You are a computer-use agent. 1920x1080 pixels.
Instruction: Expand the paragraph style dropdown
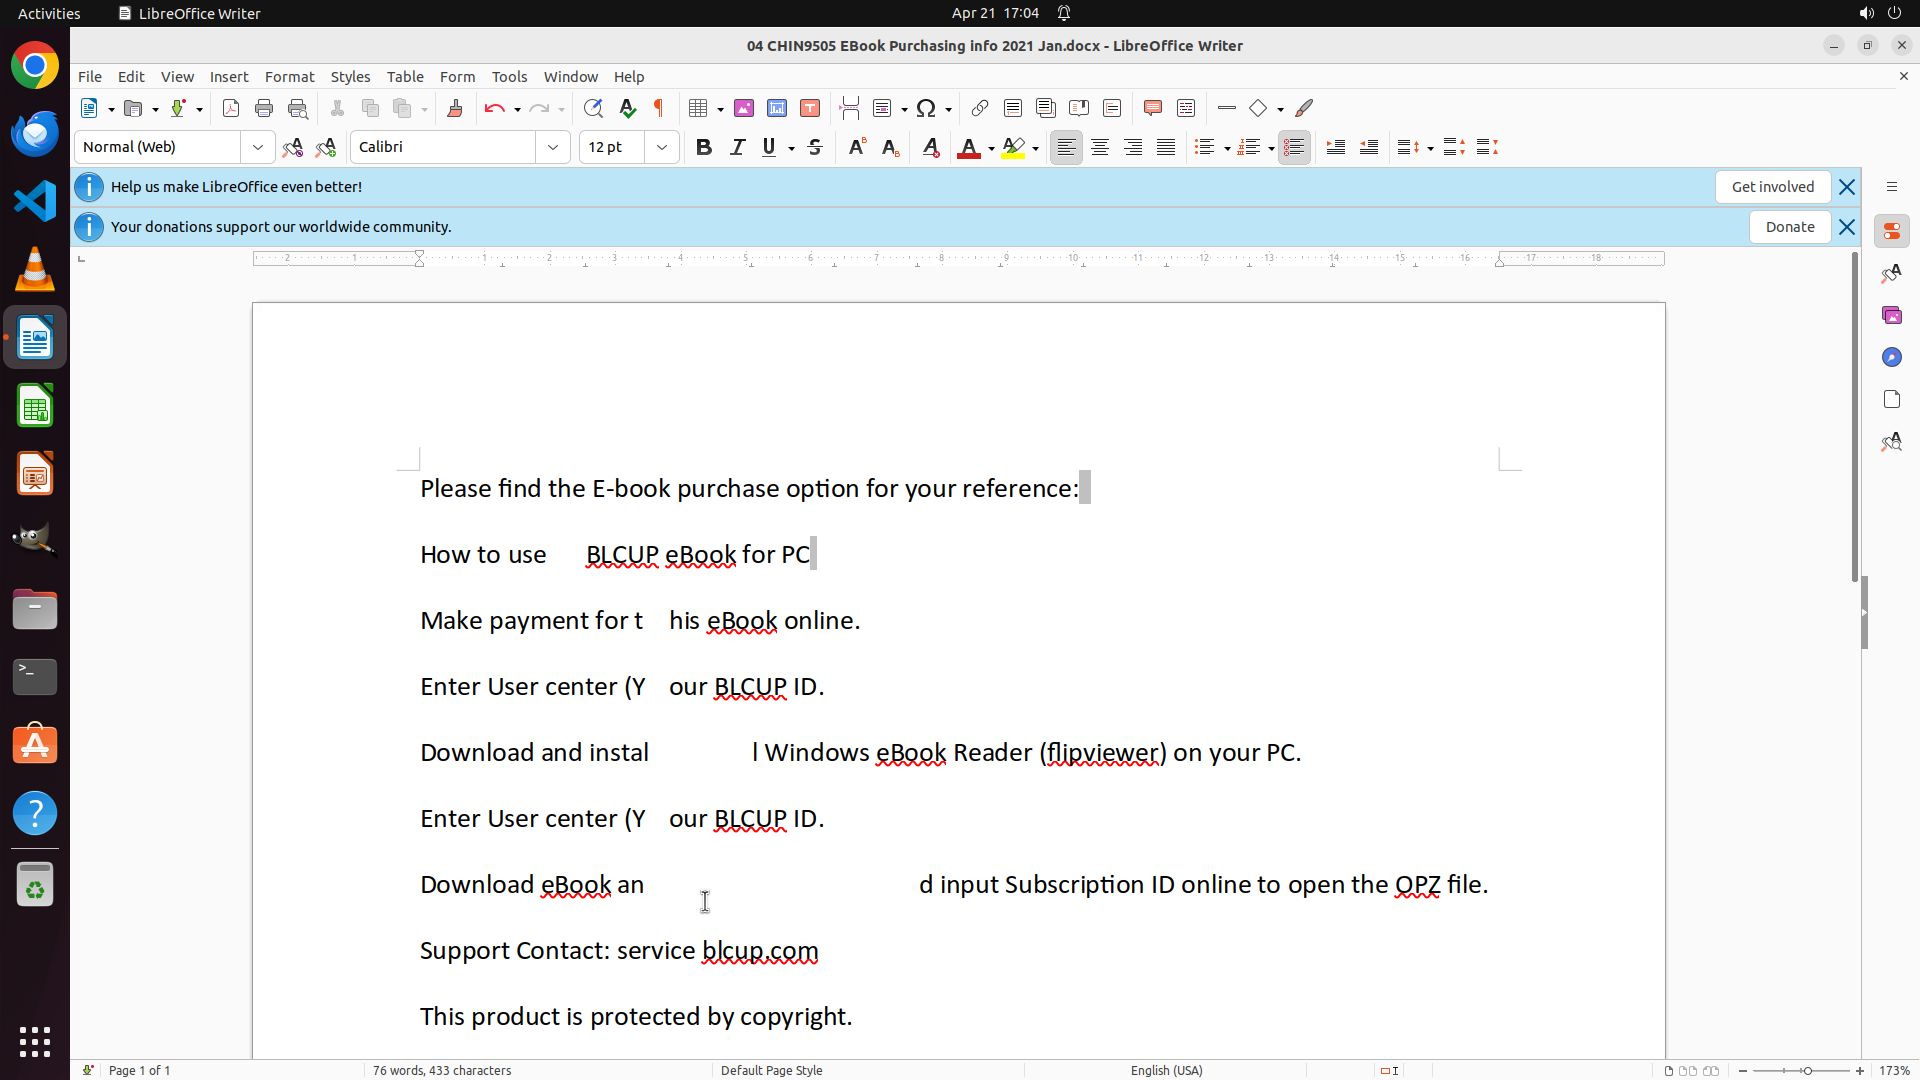pyautogui.click(x=258, y=147)
